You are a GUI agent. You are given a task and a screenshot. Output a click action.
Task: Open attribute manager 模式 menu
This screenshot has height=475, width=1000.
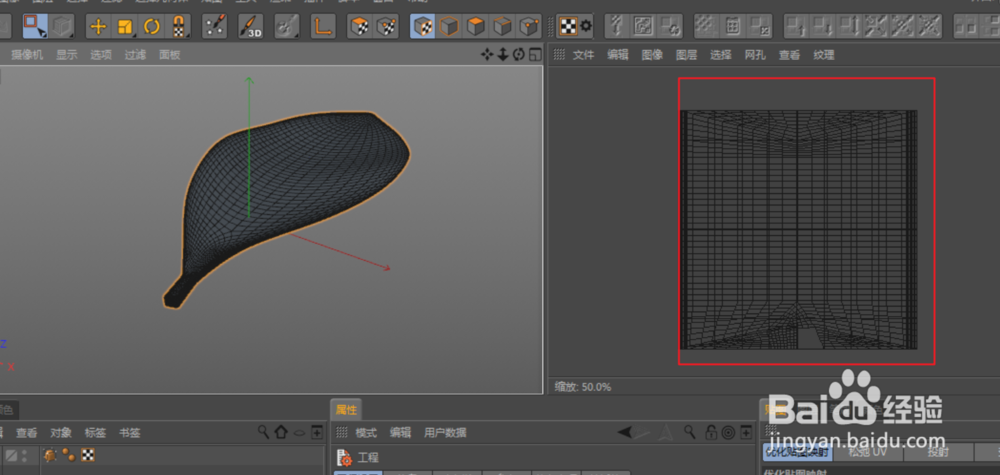click(366, 433)
